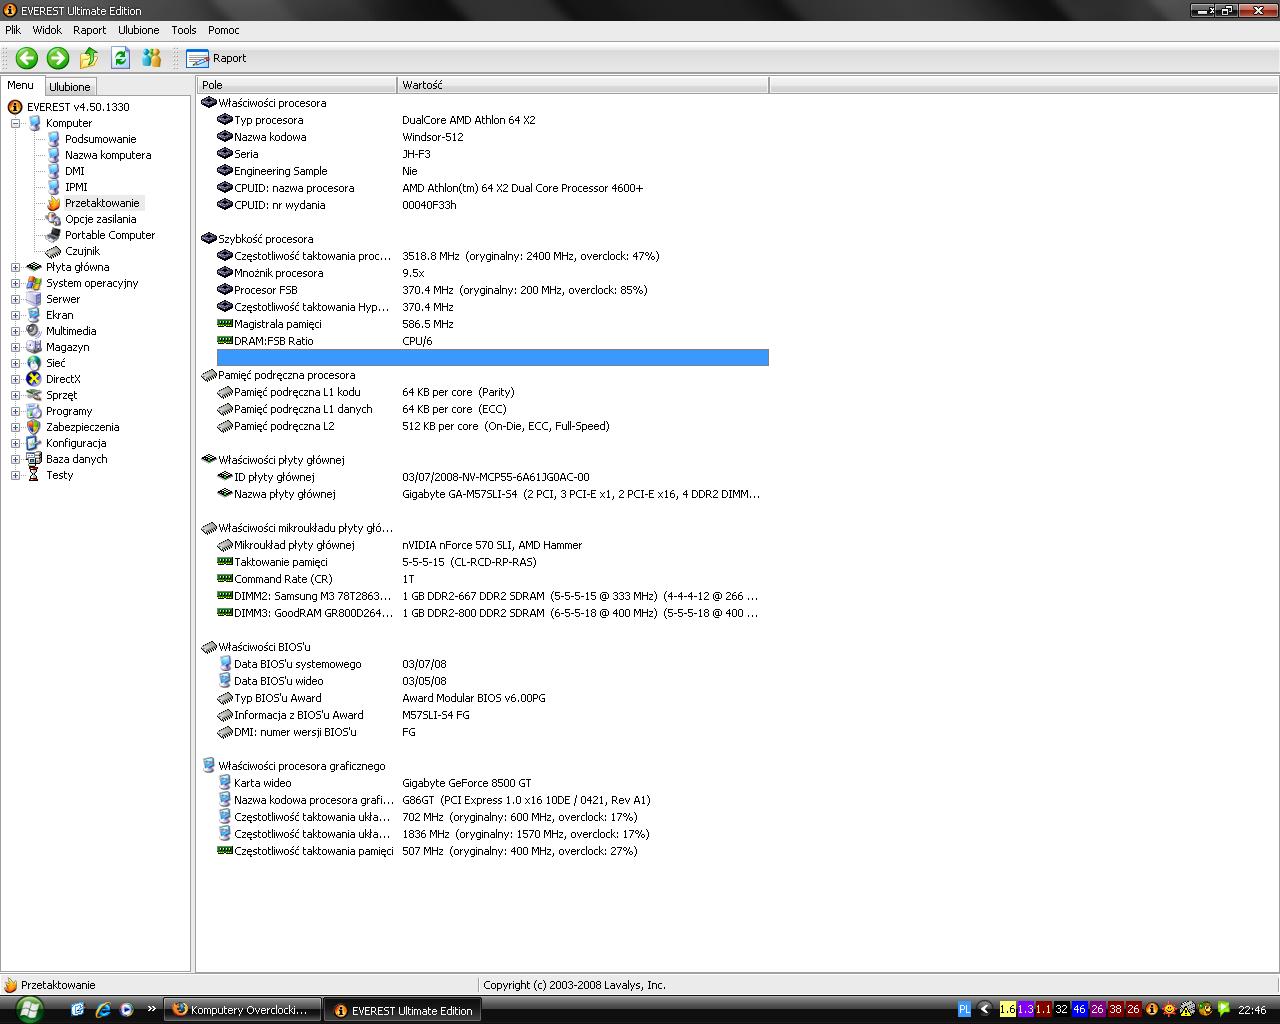
Task: Click the Sieć network icon
Action: [x=35, y=363]
